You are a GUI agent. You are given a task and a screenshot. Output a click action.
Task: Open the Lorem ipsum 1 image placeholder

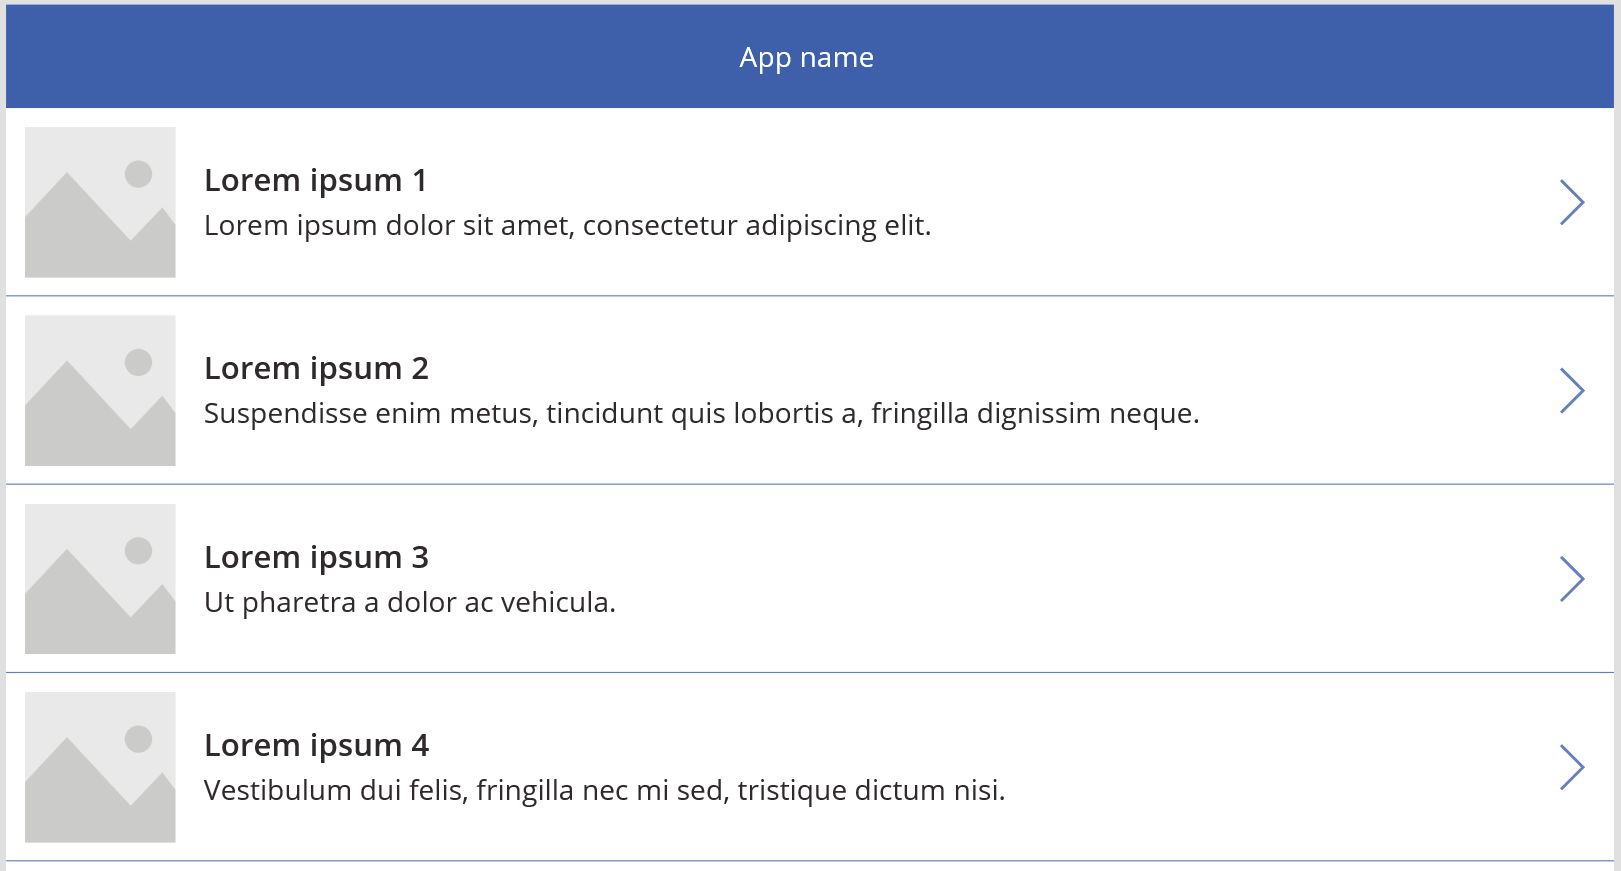pos(100,202)
